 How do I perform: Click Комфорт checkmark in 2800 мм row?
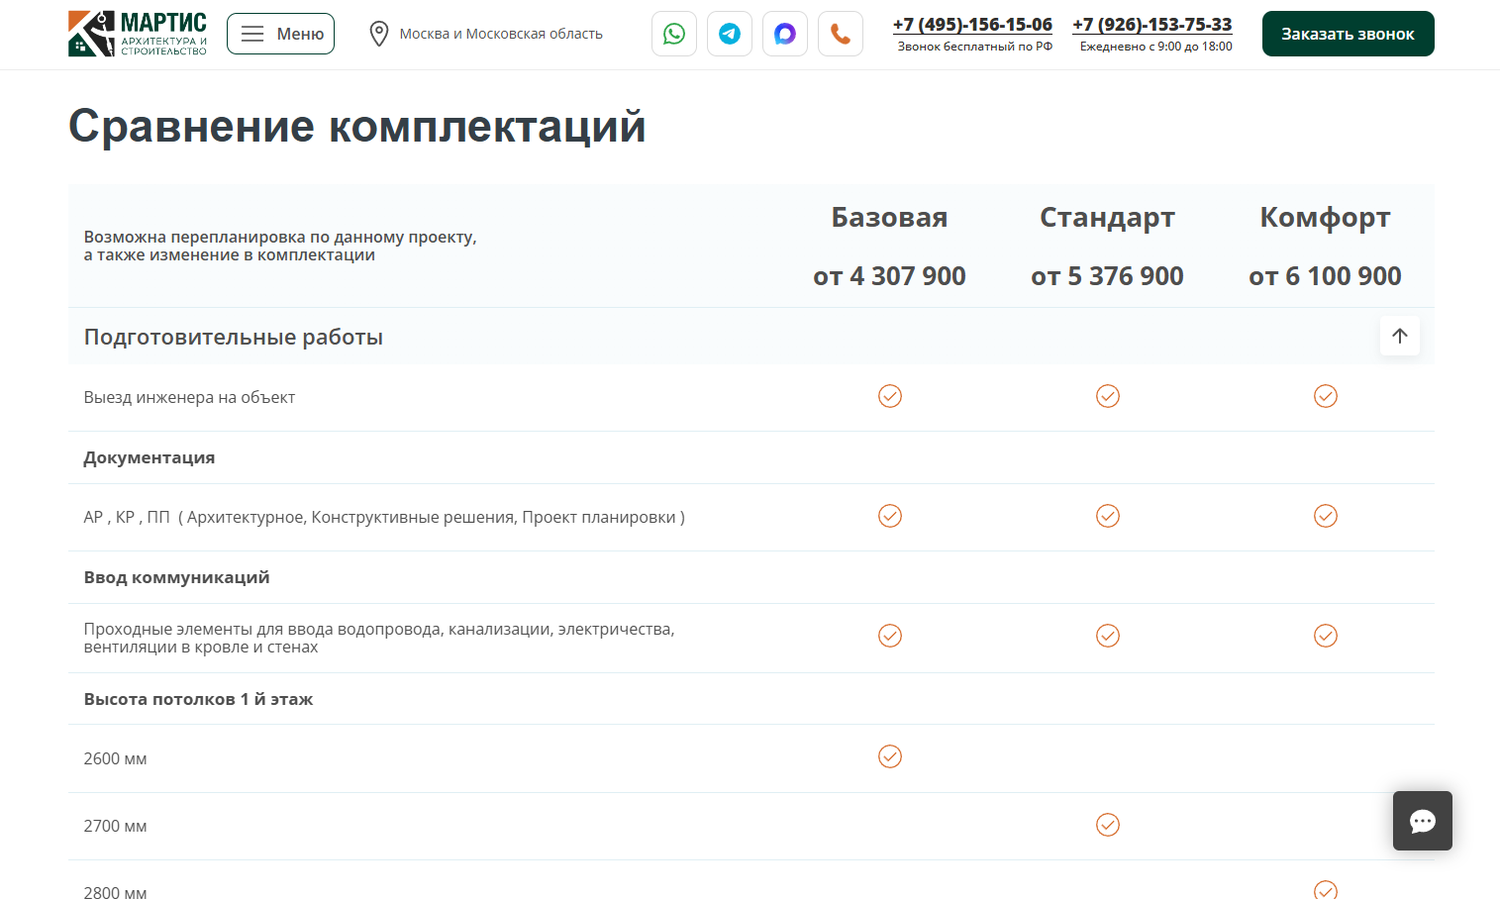tap(1326, 890)
